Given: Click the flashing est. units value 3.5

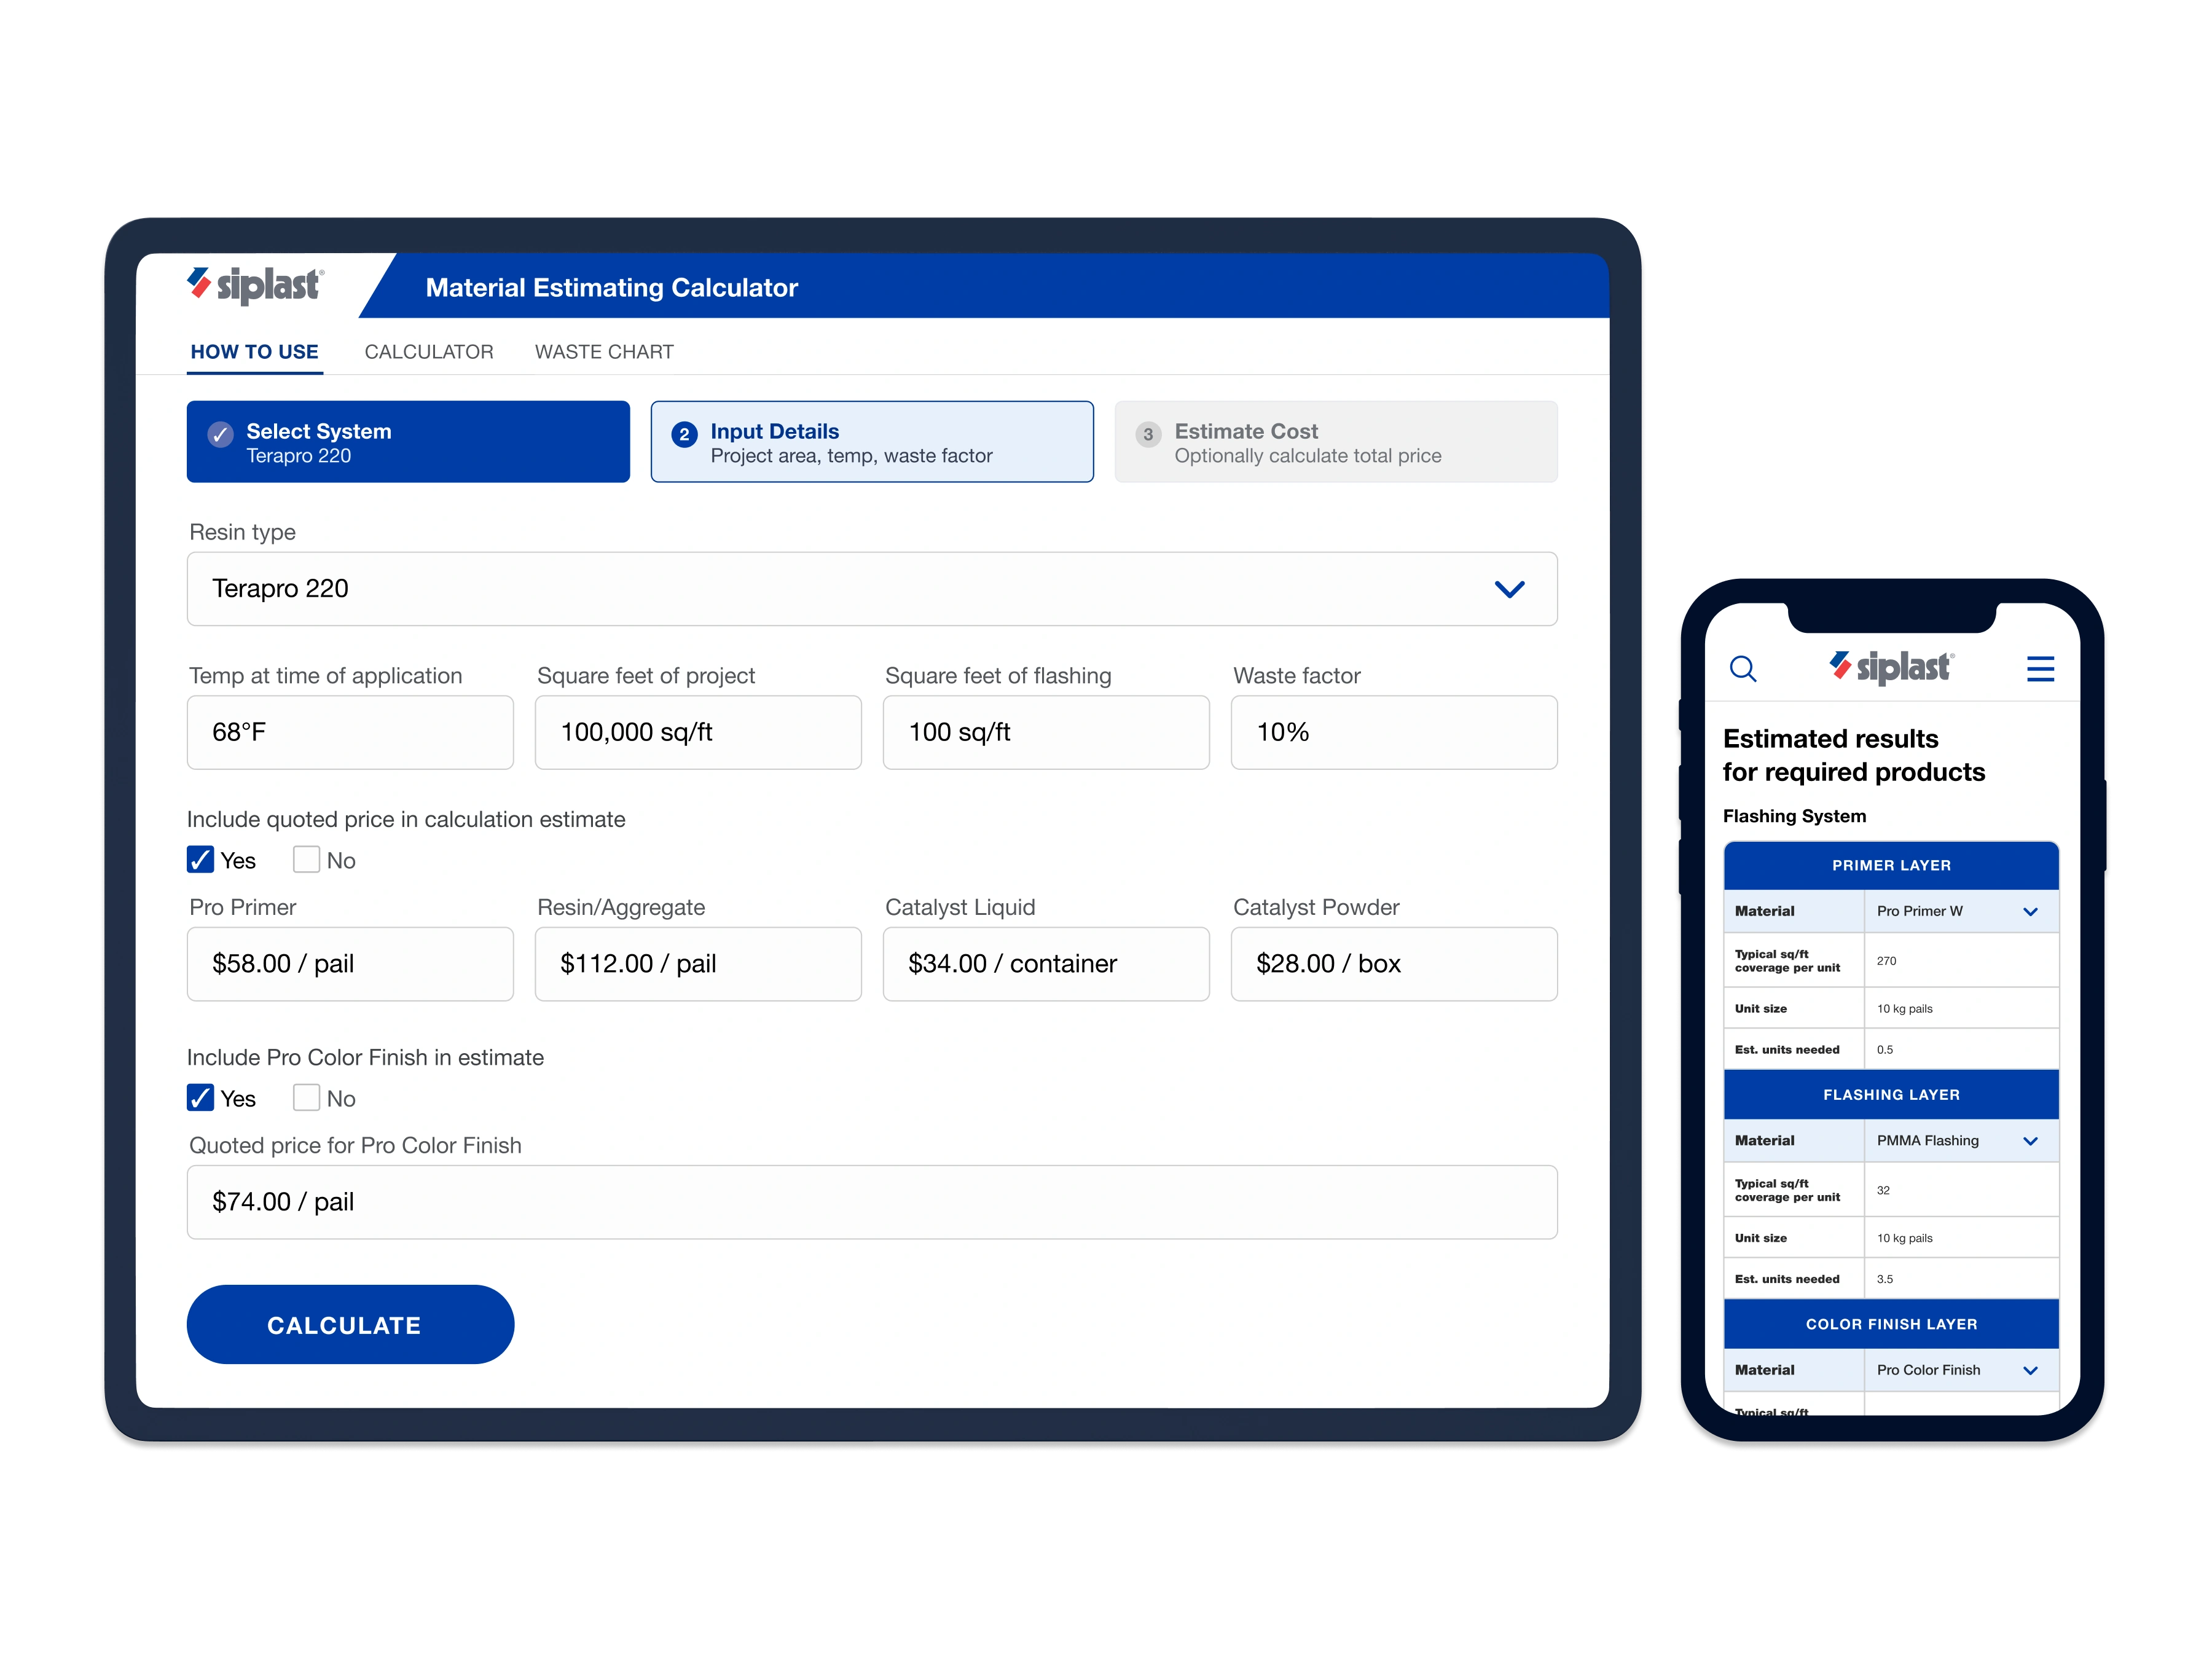Looking at the screenshot, I should 1885,1279.
